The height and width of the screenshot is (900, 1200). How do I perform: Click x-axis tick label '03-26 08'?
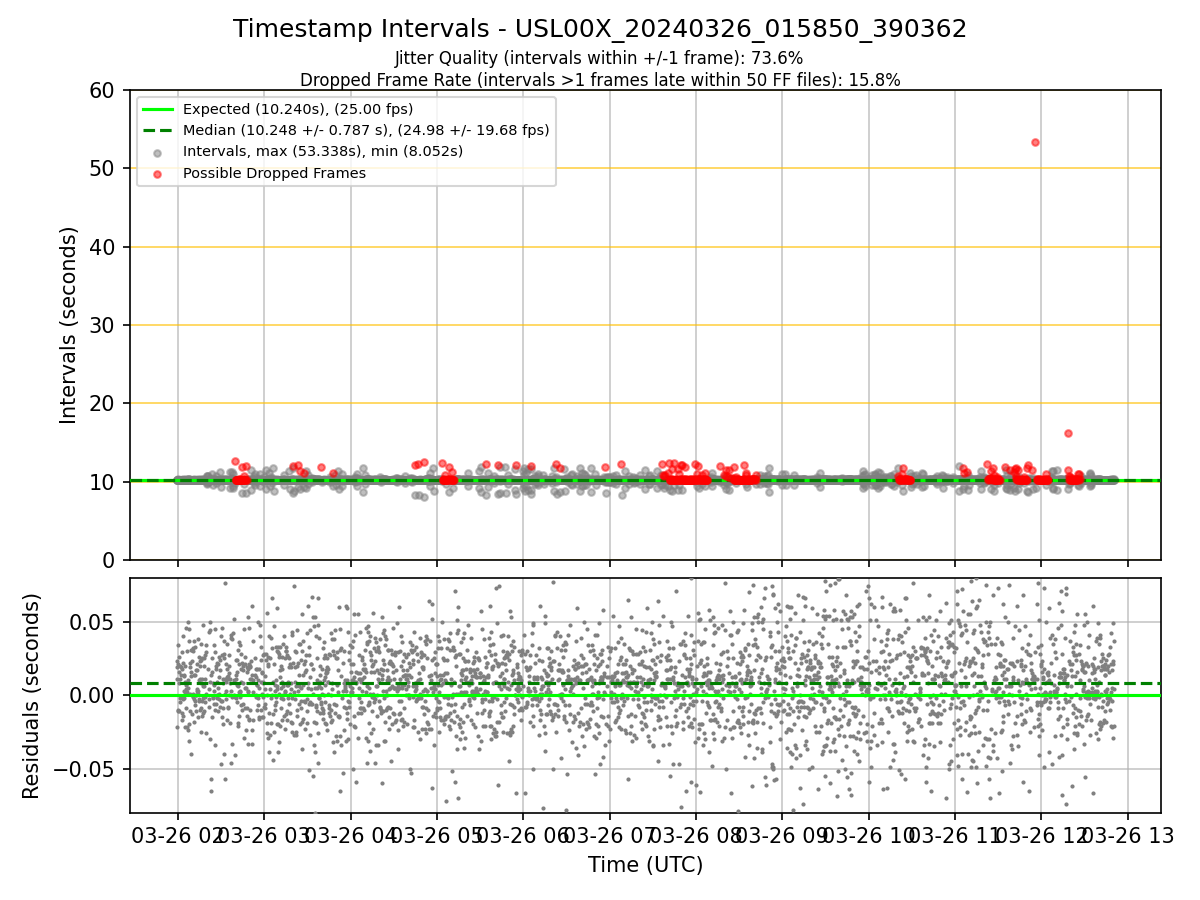coord(695,835)
